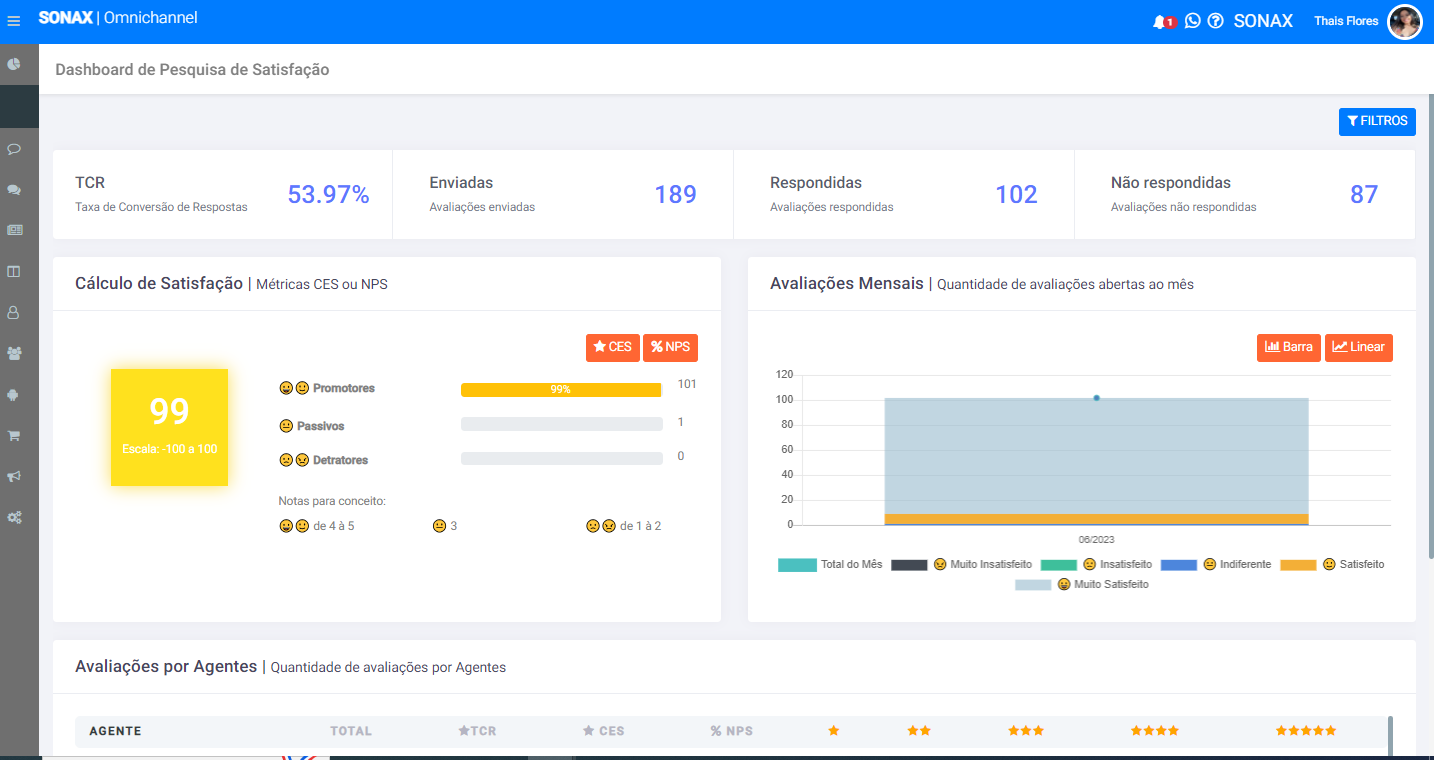Switch satisfaction metric to CES
Image resolution: width=1434 pixels, height=760 pixels.
tap(612, 347)
